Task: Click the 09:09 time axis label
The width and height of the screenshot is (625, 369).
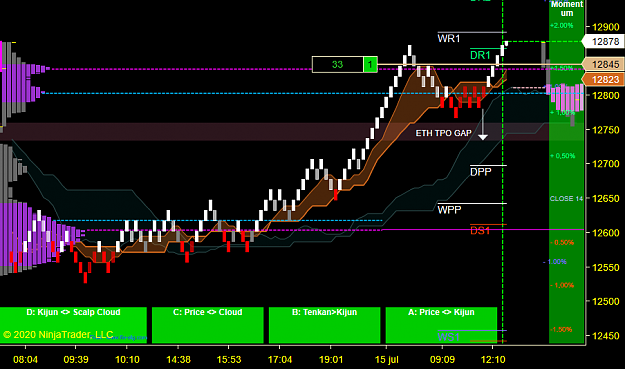Action: pos(442,360)
